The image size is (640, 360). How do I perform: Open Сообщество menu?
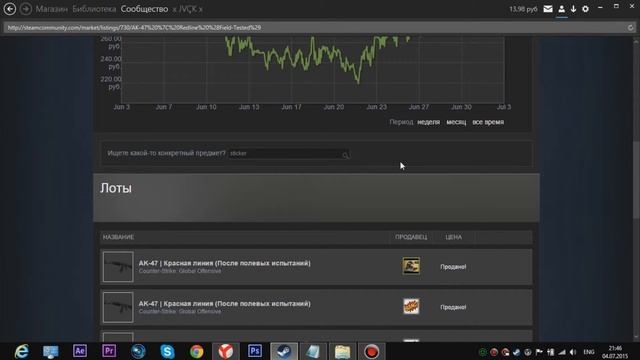(144, 9)
